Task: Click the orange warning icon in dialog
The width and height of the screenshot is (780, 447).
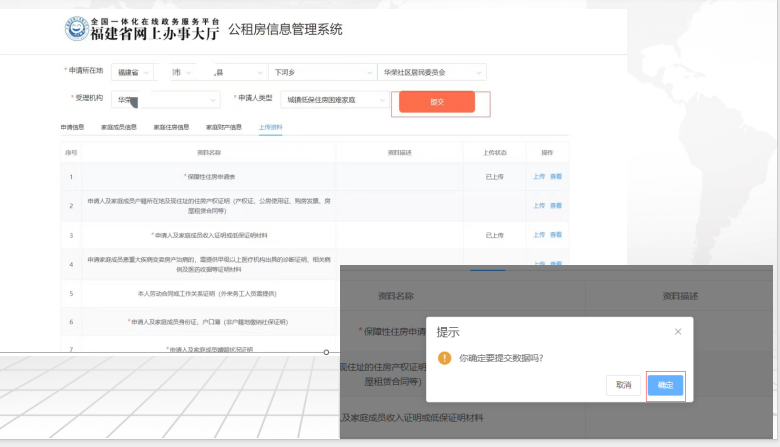Action: [445, 358]
